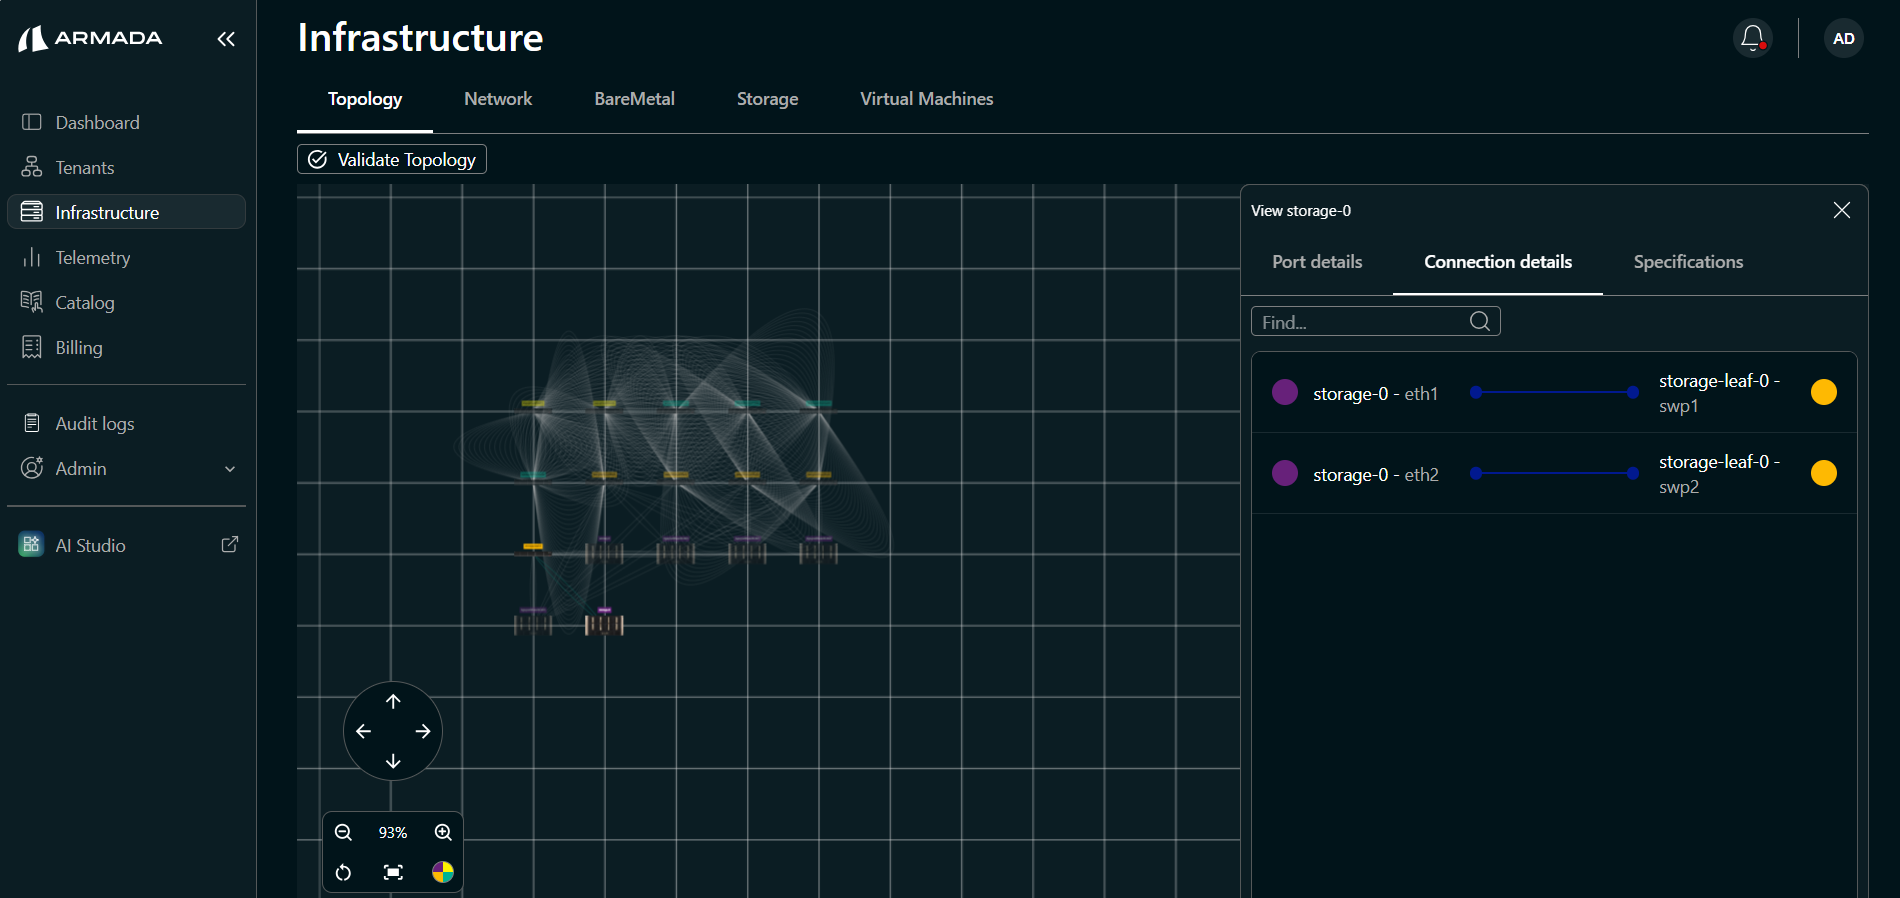Image resolution: width=1900 pixels, height=898 pixels.
Task: Pan the topology down with arrow
Action: (x=393, y=761)
